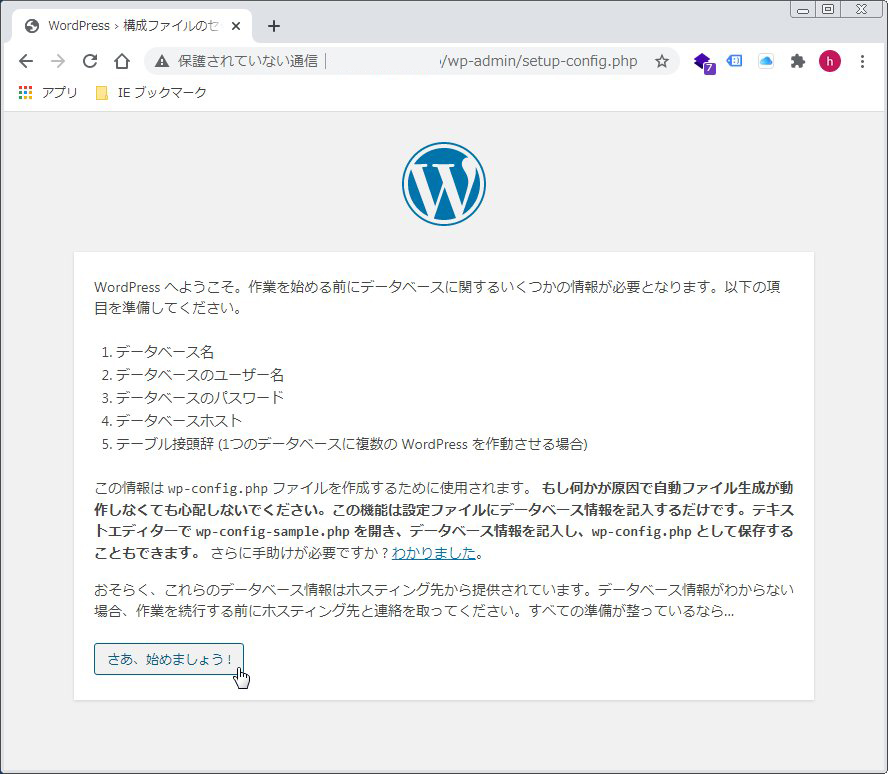888x774 pixels.
Task: Go to the home page via house icon
Action: pyautogui.click(x=122, y=61)
